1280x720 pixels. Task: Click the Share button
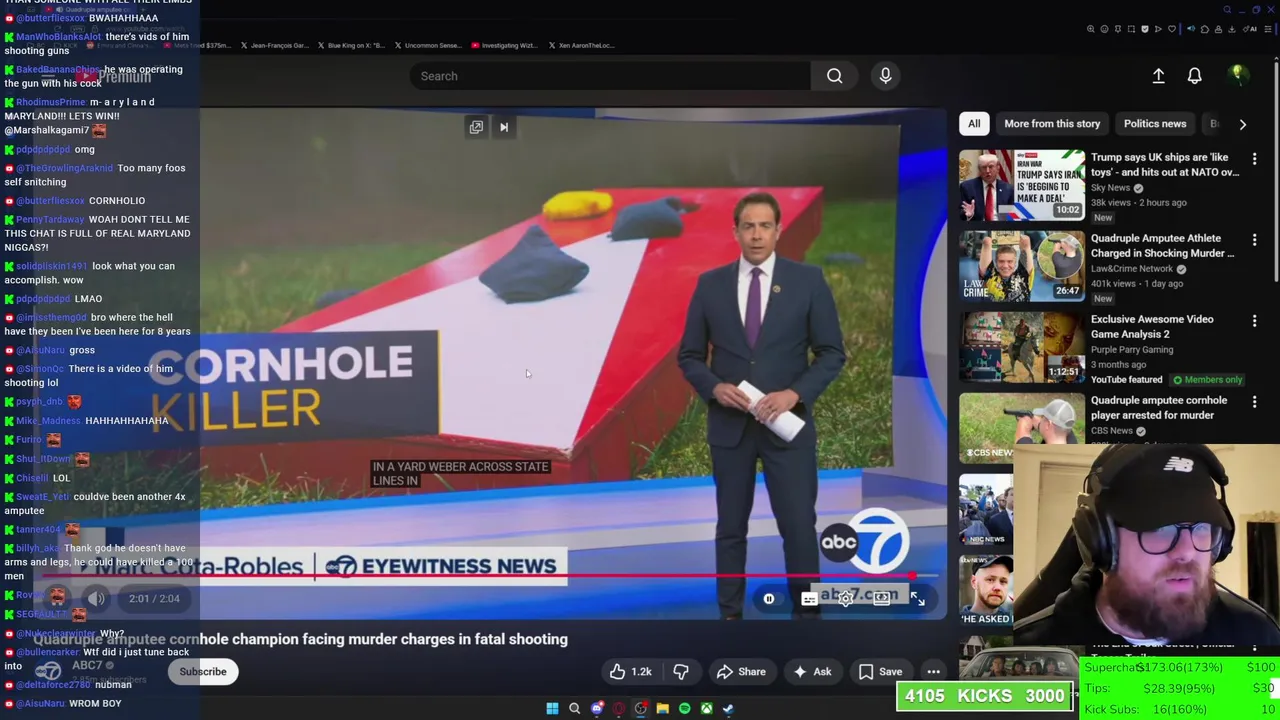(741, 672)
